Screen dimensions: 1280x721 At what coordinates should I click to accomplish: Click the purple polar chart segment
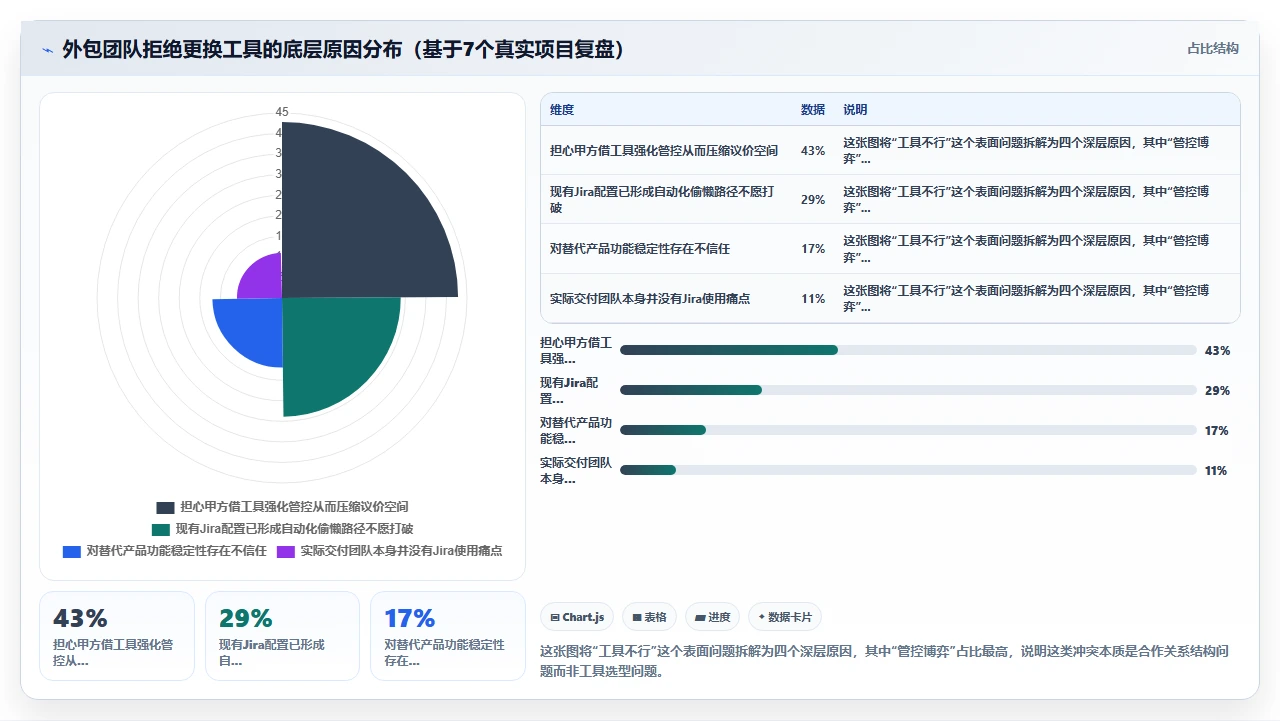click(x=264, y=279)
